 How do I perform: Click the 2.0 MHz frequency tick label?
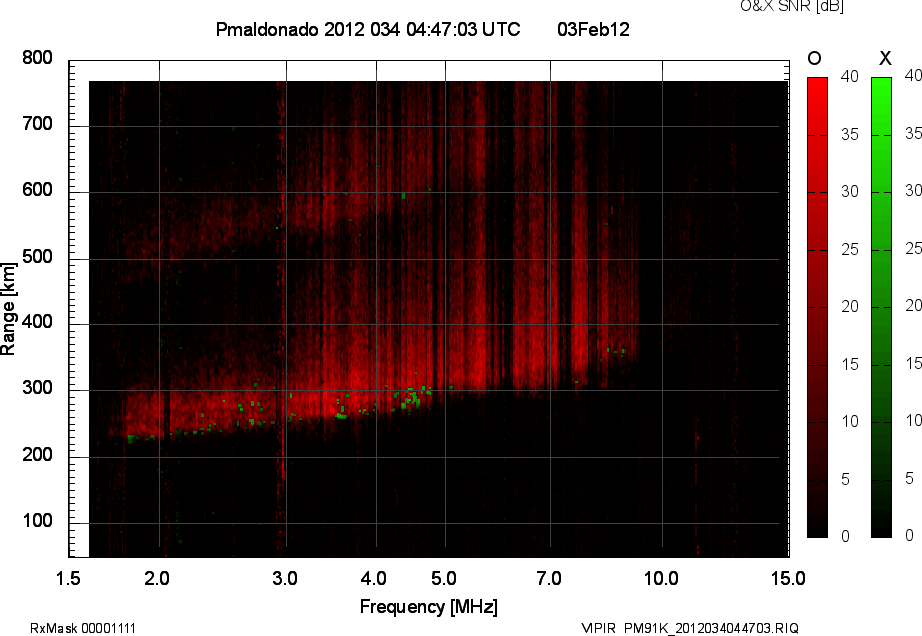click(x=157, y=579)
